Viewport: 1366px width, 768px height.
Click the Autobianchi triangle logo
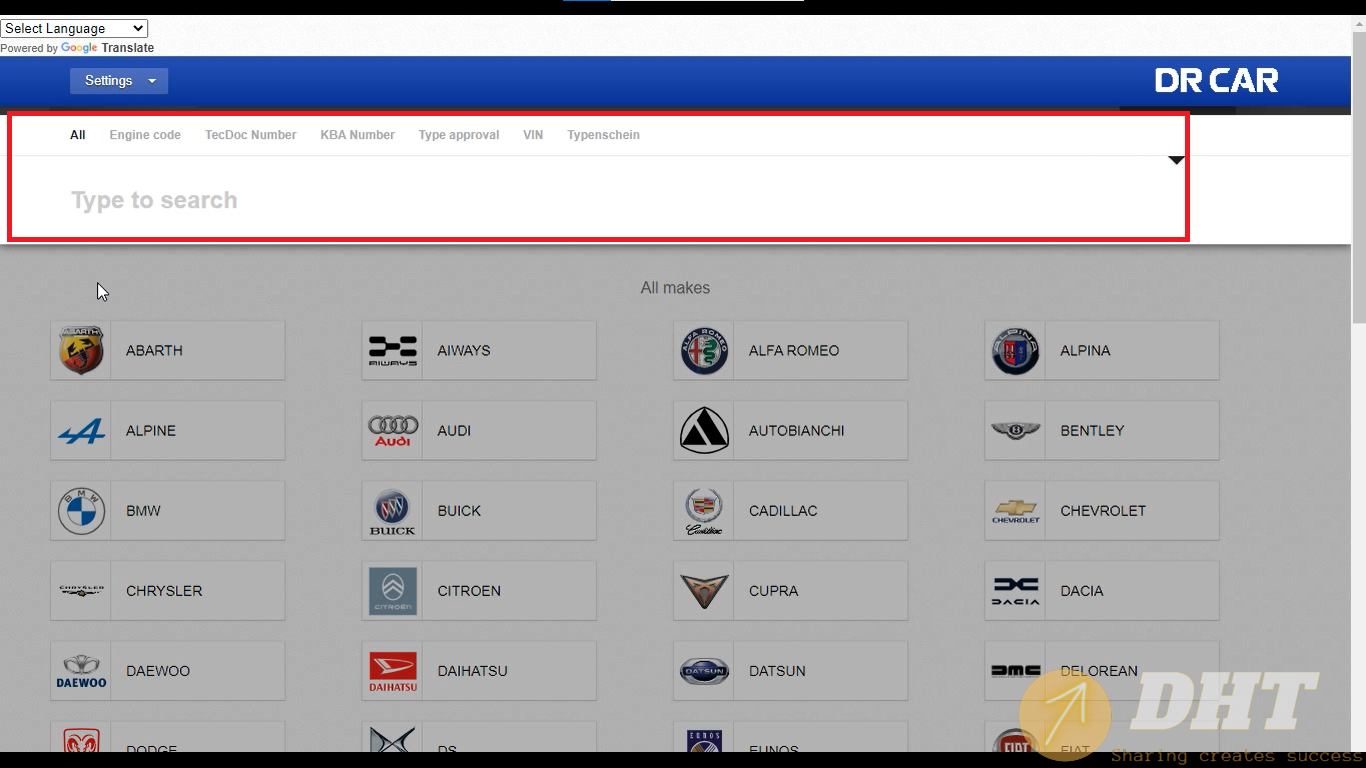pos(704,431)
